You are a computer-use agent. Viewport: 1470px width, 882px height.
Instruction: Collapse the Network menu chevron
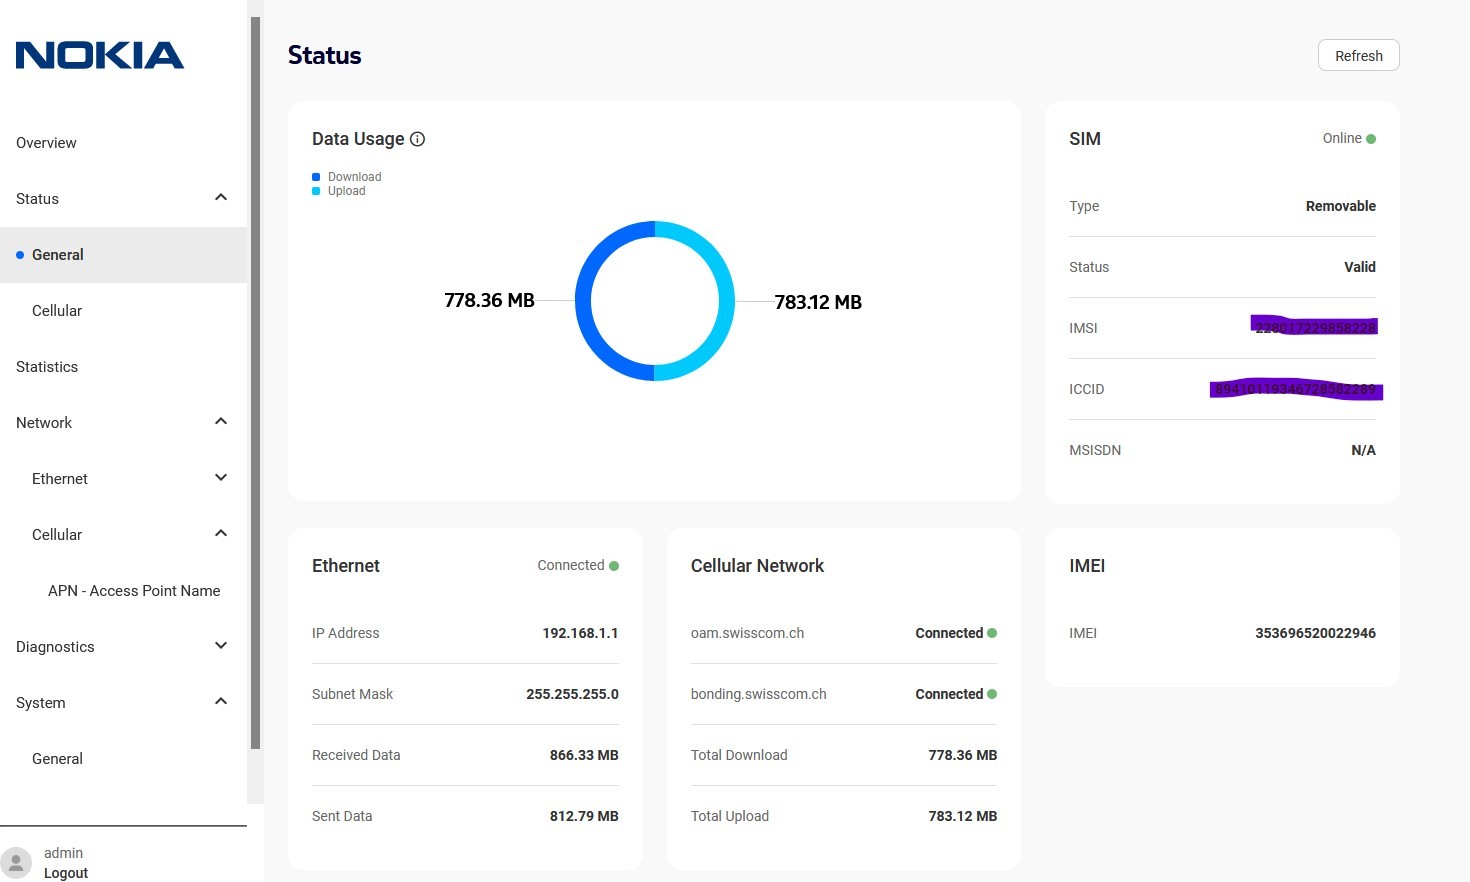click(x=221, y=422)
